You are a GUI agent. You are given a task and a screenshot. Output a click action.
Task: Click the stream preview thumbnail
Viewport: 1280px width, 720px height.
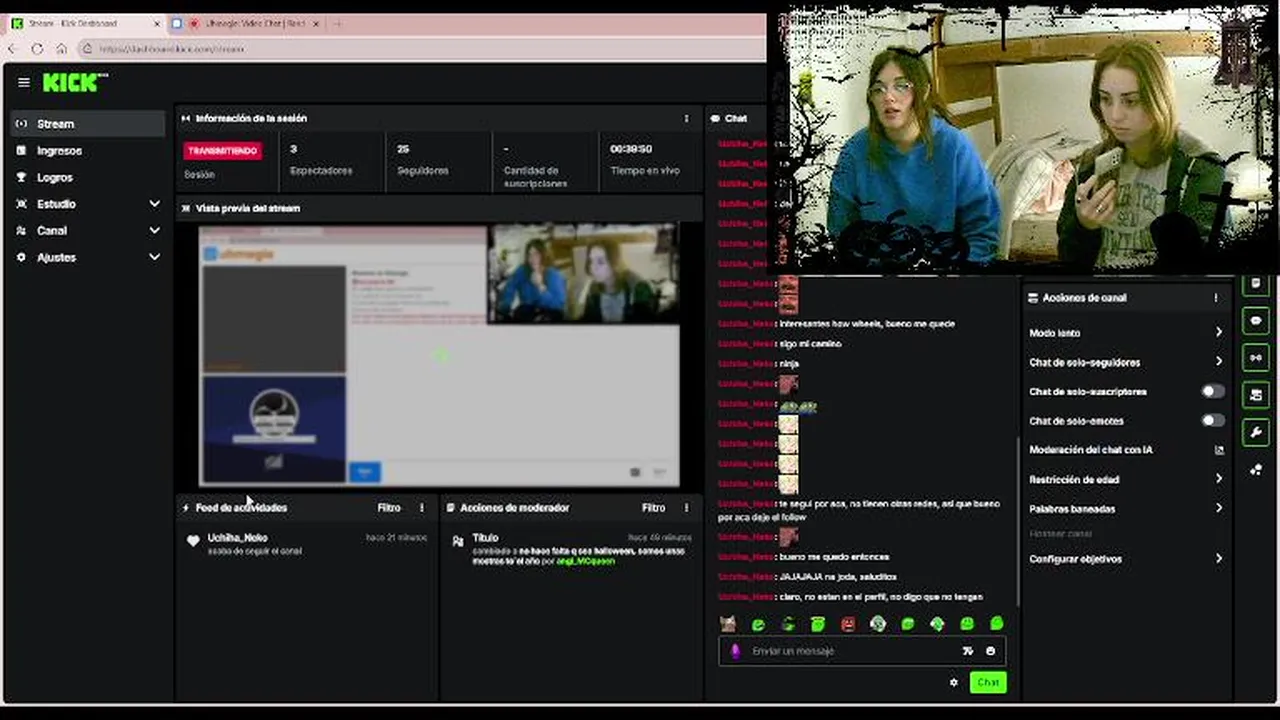(439, 355)
